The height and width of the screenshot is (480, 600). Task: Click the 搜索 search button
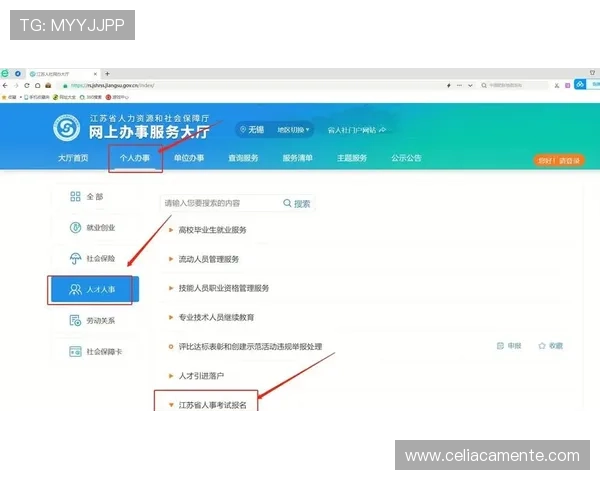click(x=297, y=204)
